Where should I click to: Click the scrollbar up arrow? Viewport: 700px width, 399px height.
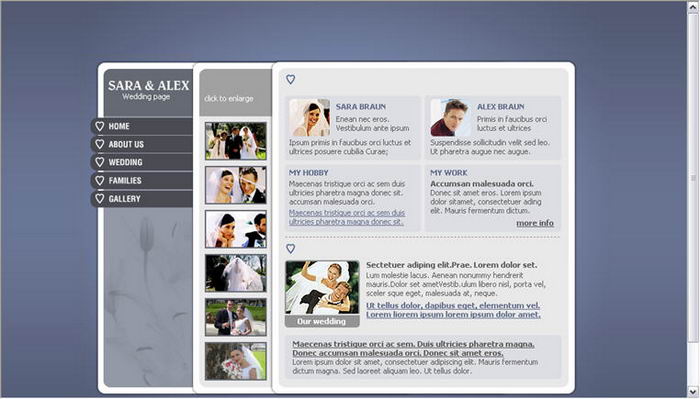[693, 8]
